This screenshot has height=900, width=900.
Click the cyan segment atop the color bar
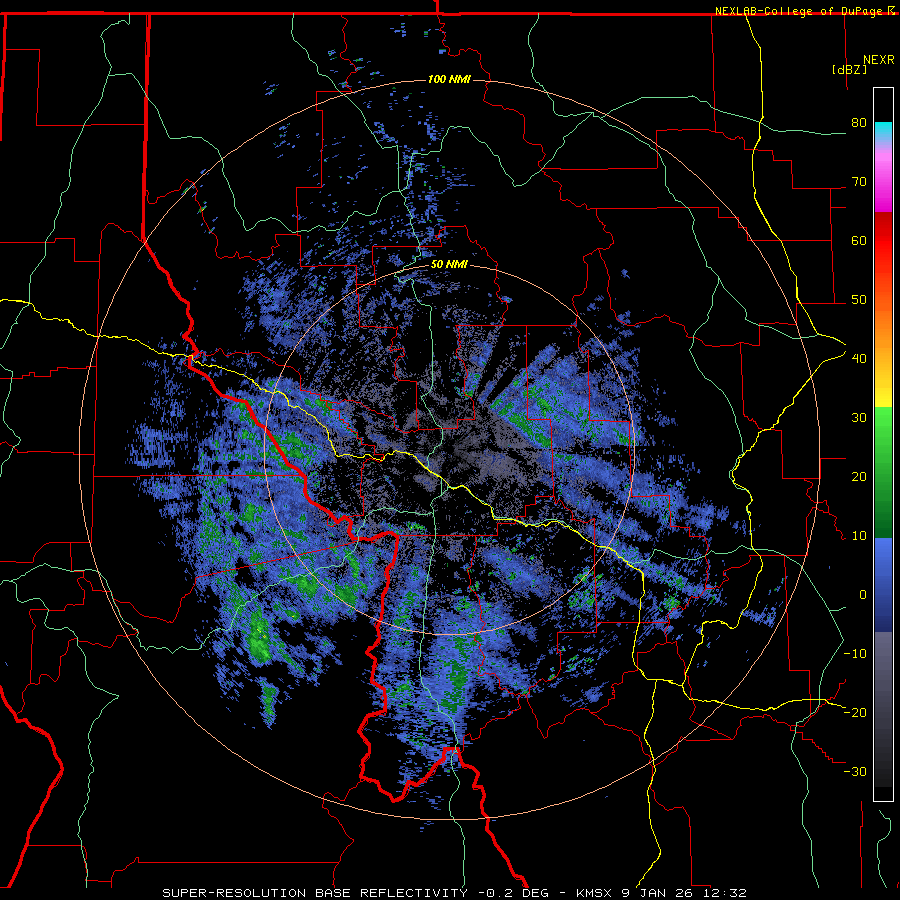[x=883, y=131]
